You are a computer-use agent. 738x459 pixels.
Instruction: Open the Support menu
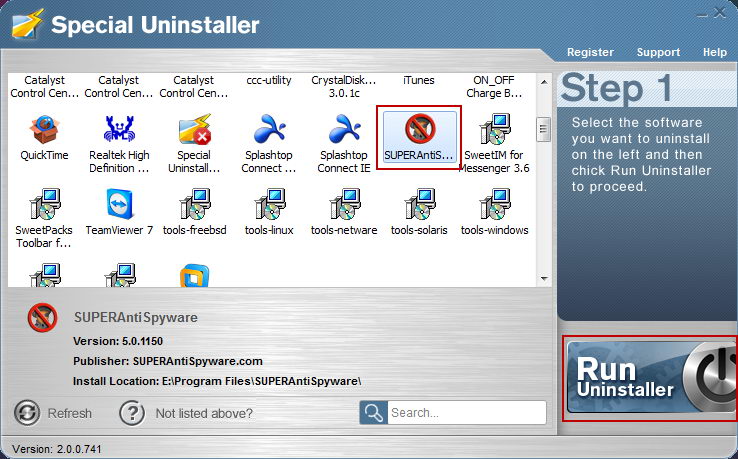click(x=658, y=52)
